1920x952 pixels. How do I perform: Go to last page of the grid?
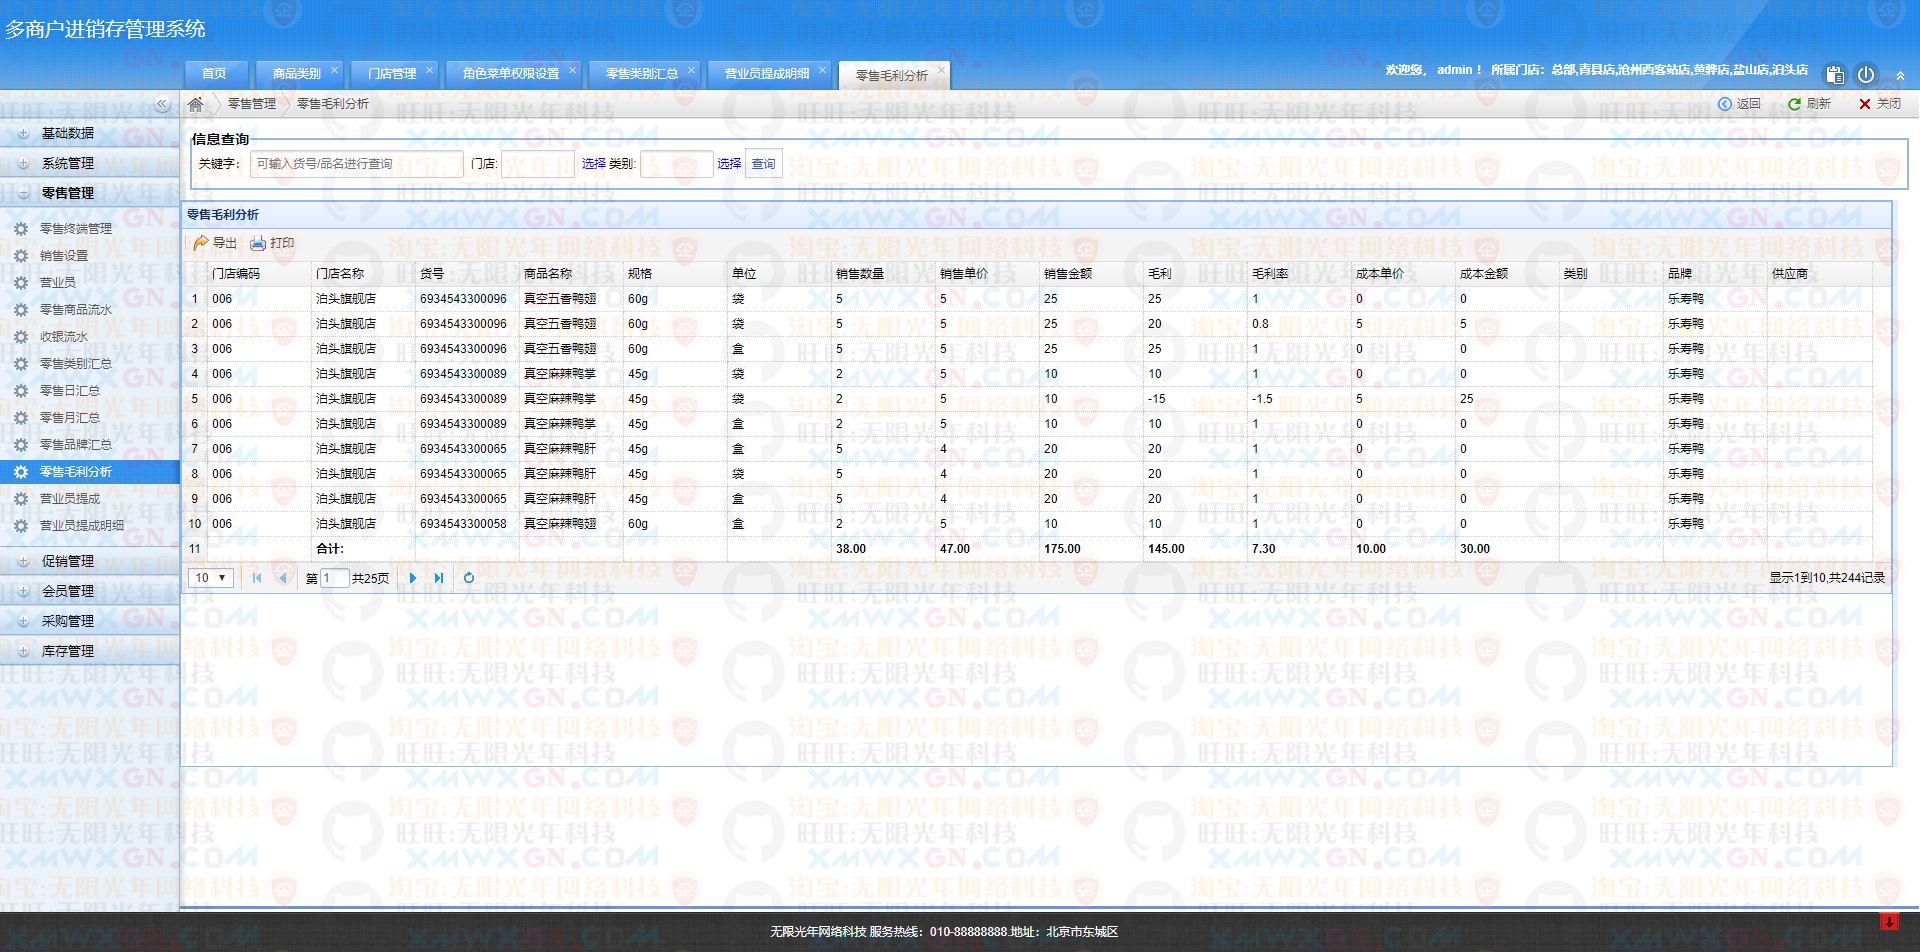pos(439,578)
